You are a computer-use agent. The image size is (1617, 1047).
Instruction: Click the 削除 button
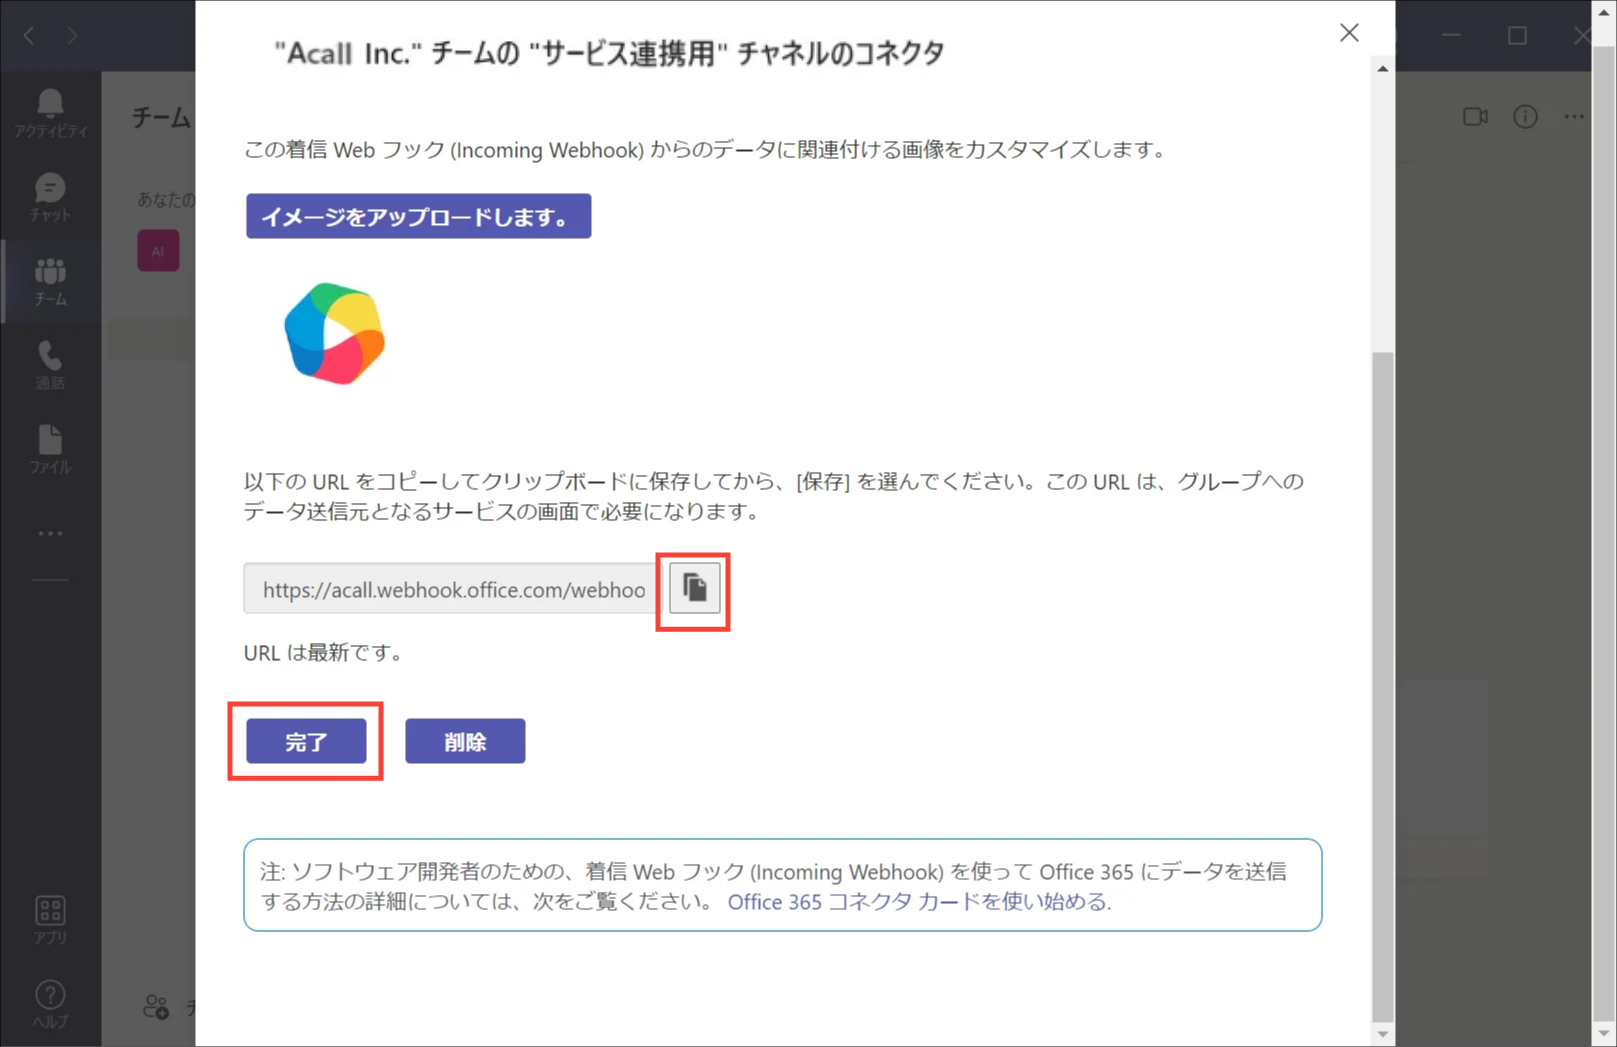(465, 741)
